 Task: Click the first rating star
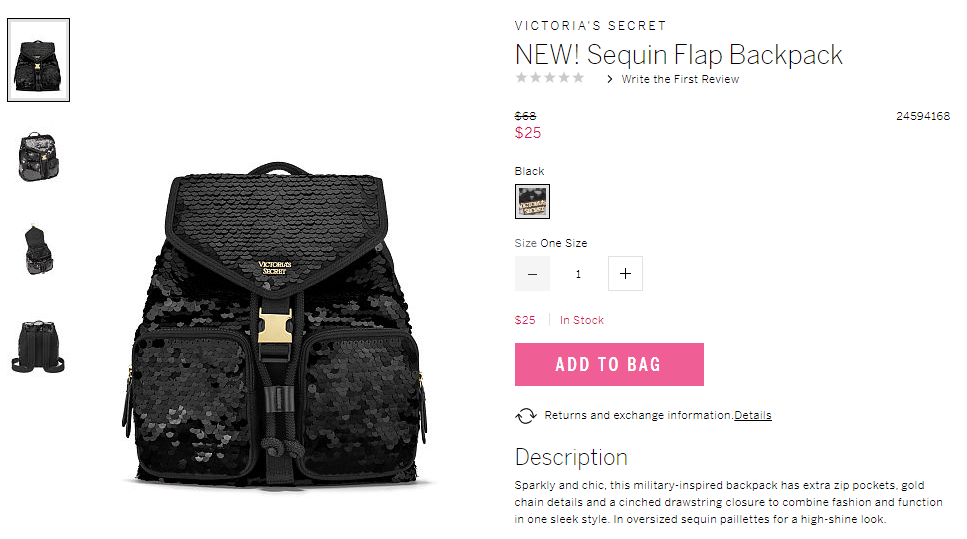click(522, 78)
